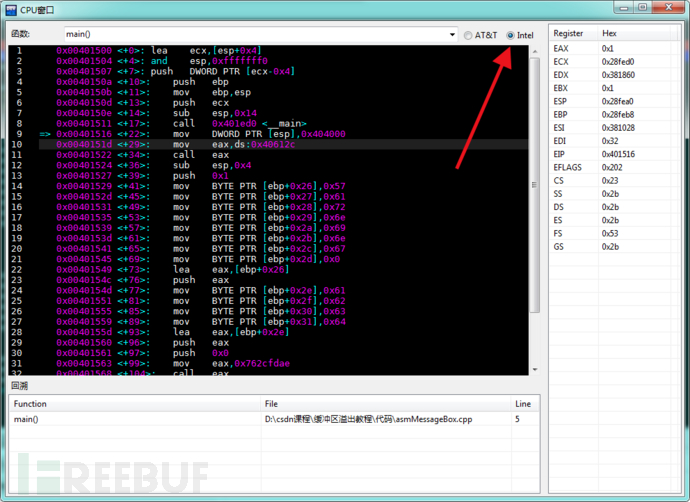Click the sub esp,0x4 instruction line

click(284, 165)
